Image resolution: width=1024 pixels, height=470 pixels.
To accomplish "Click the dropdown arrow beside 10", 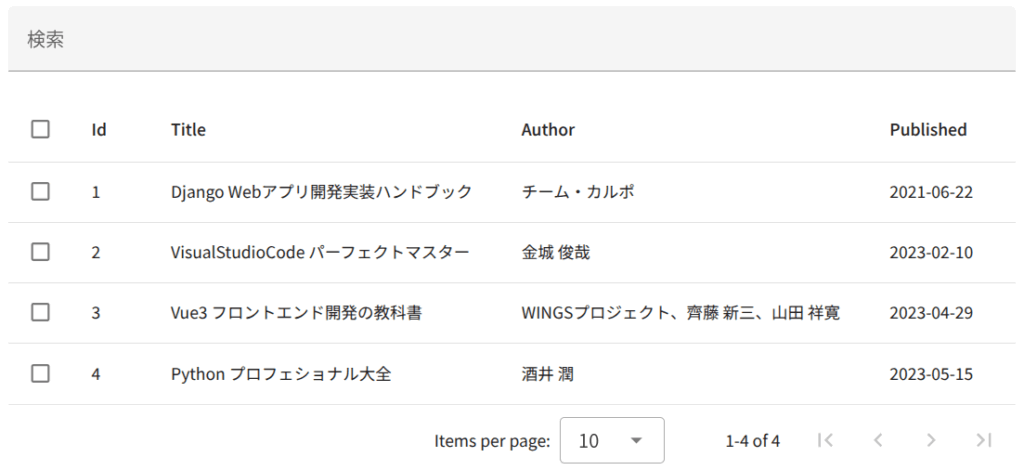I will pos(636,440).
